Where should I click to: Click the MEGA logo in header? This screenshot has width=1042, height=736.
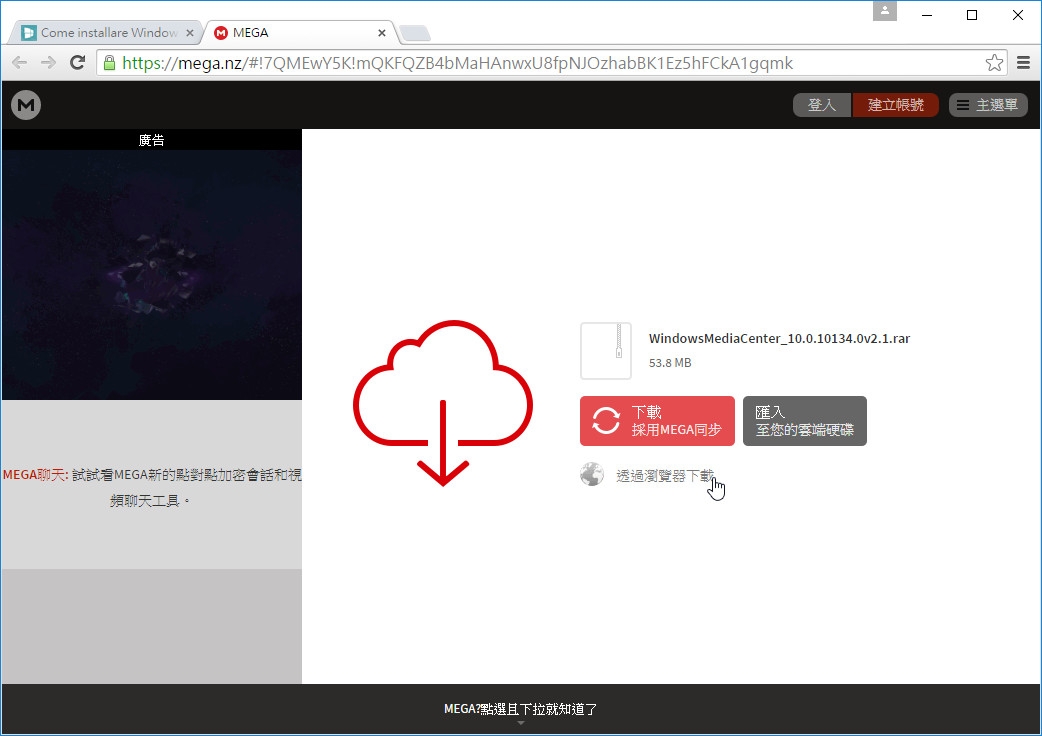(26, 105)
